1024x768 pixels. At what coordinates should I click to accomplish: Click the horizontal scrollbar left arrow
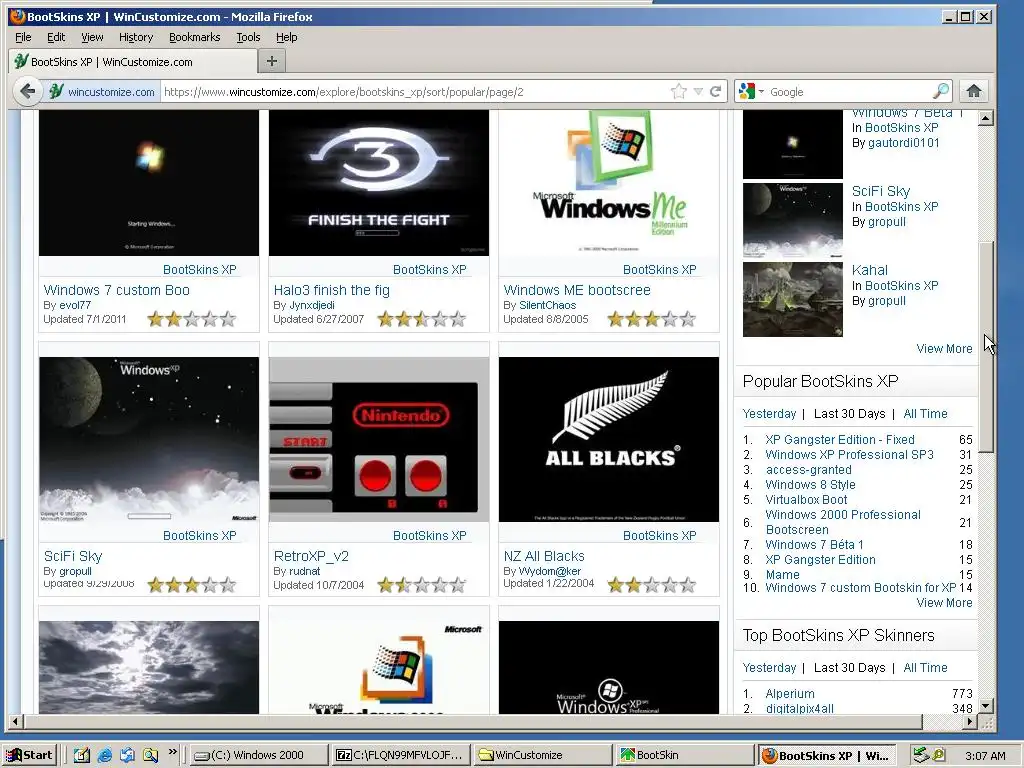[16, 722]
